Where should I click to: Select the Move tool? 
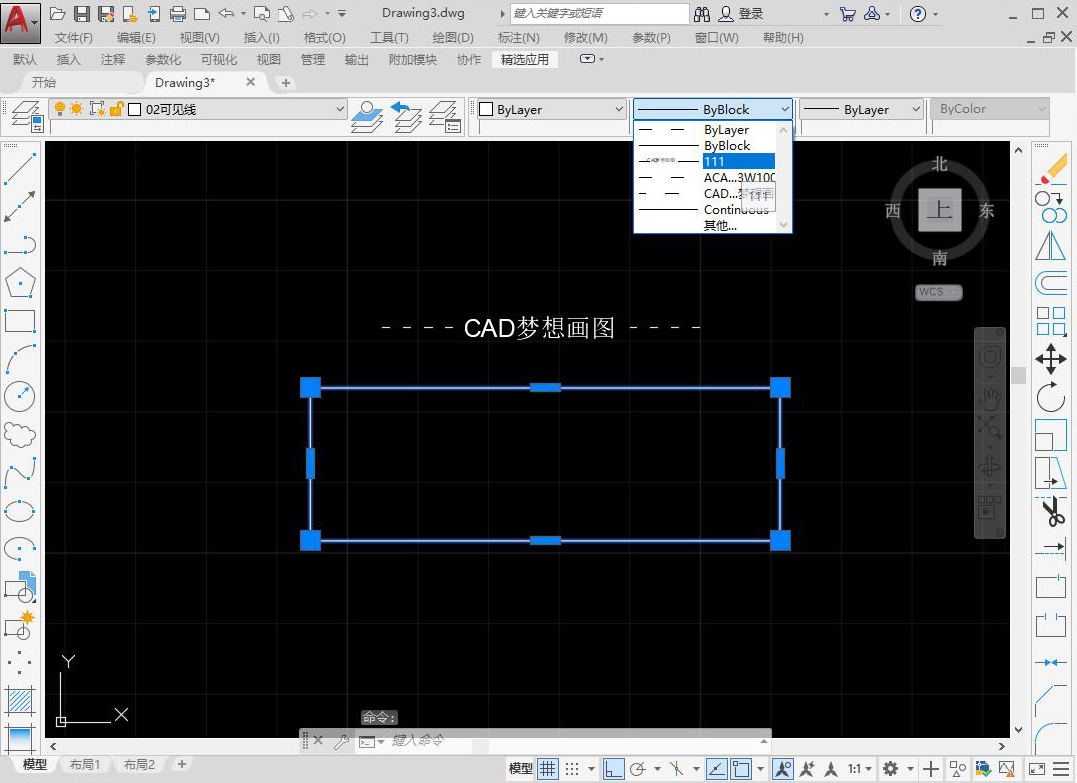[x=1050, y=359]
